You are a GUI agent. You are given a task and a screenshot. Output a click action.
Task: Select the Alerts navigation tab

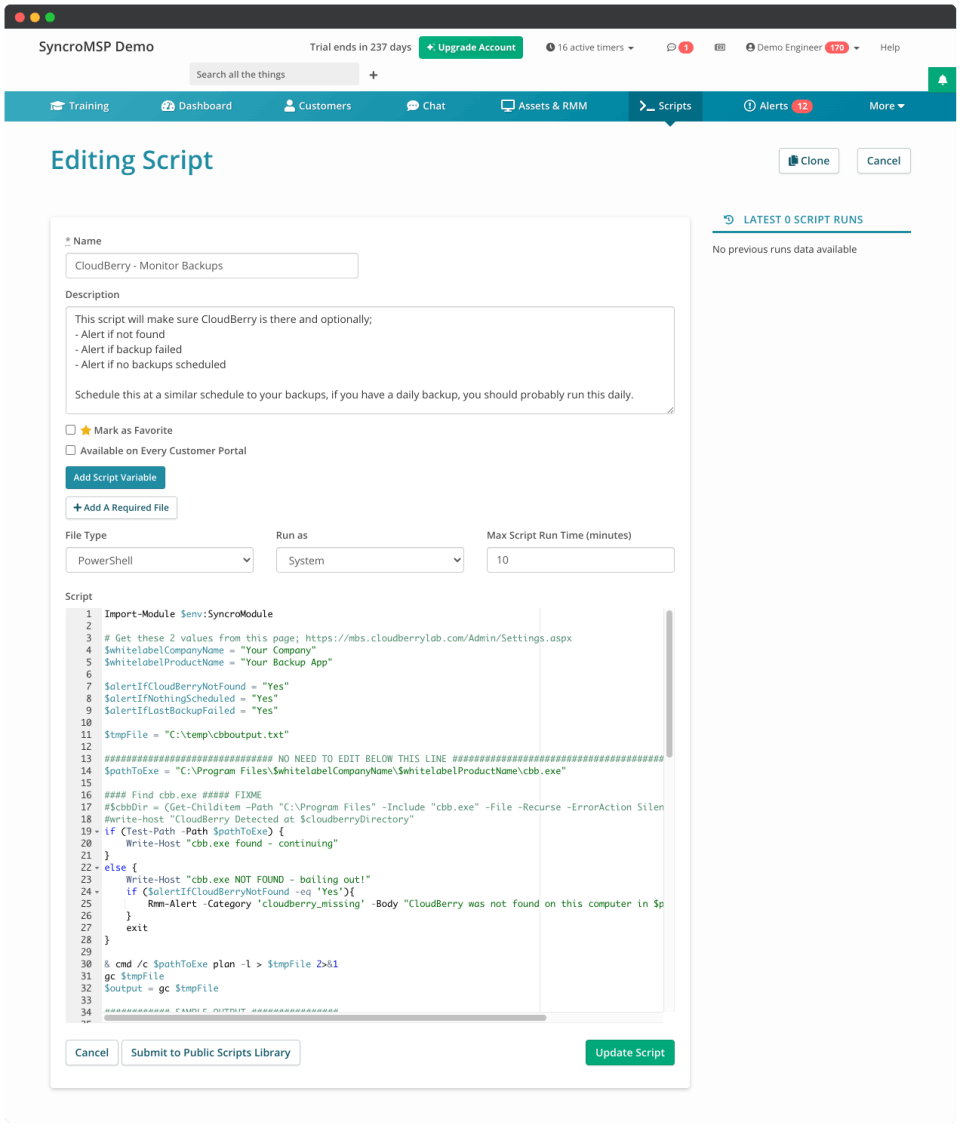click(778, 106)
